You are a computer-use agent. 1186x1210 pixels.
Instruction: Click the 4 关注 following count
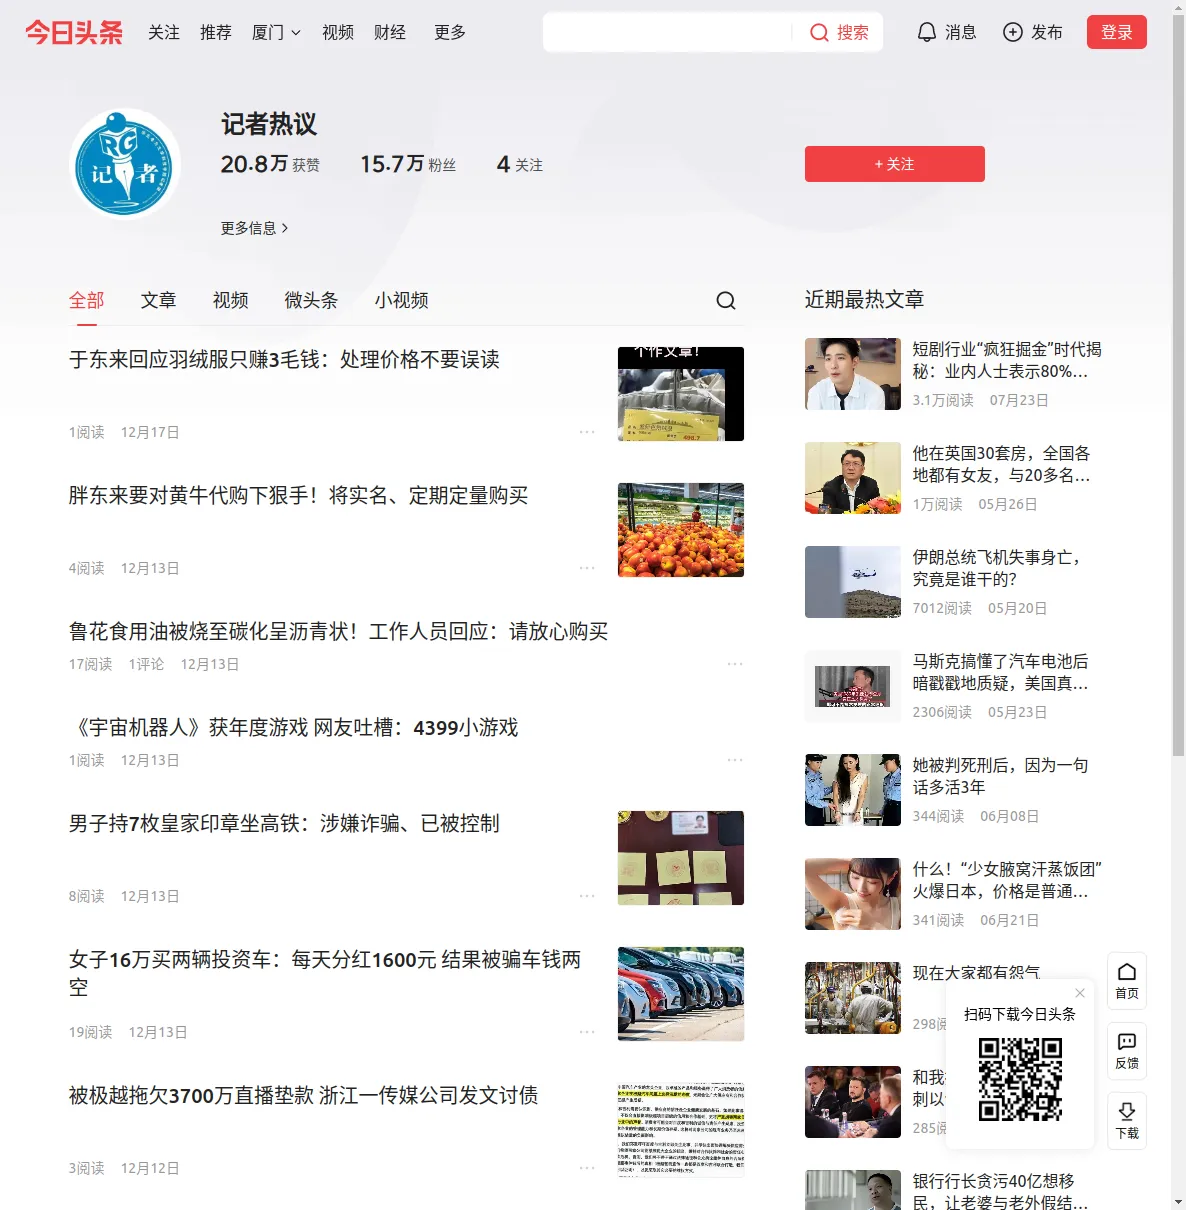pyautogui.click(x=520, y=164)
